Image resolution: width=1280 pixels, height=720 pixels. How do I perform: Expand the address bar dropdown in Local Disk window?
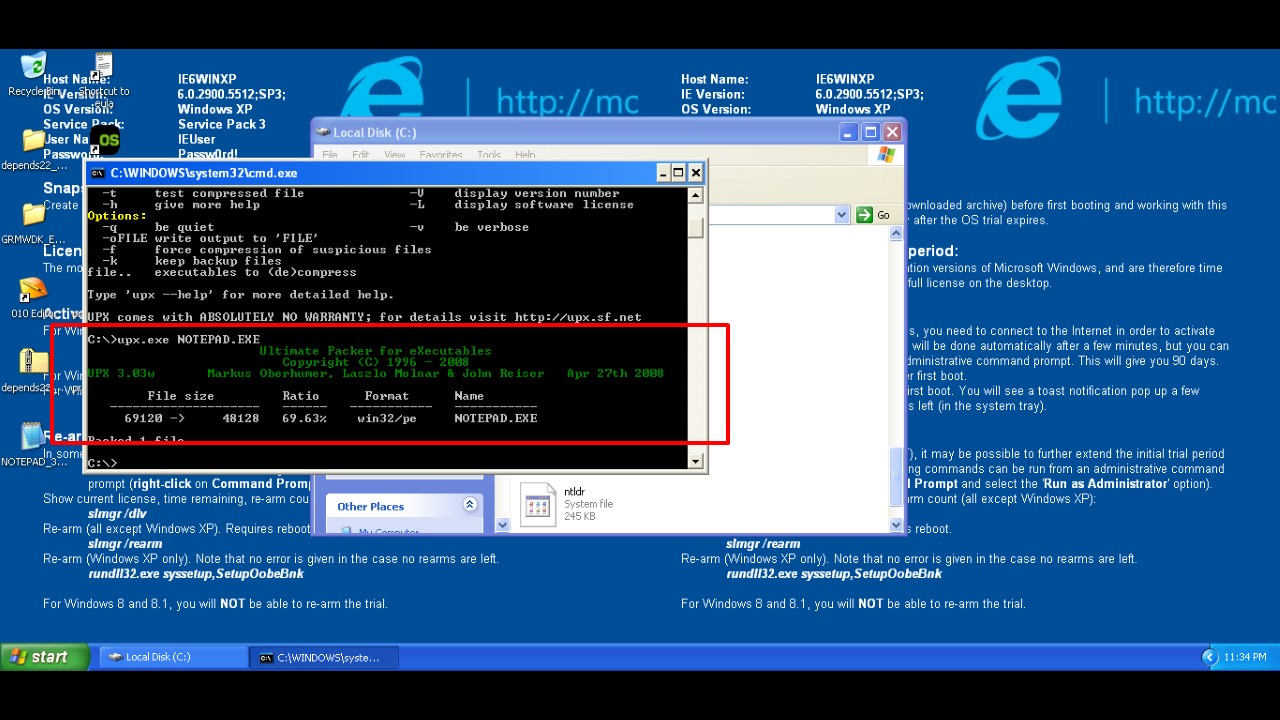tap(841, 215)
